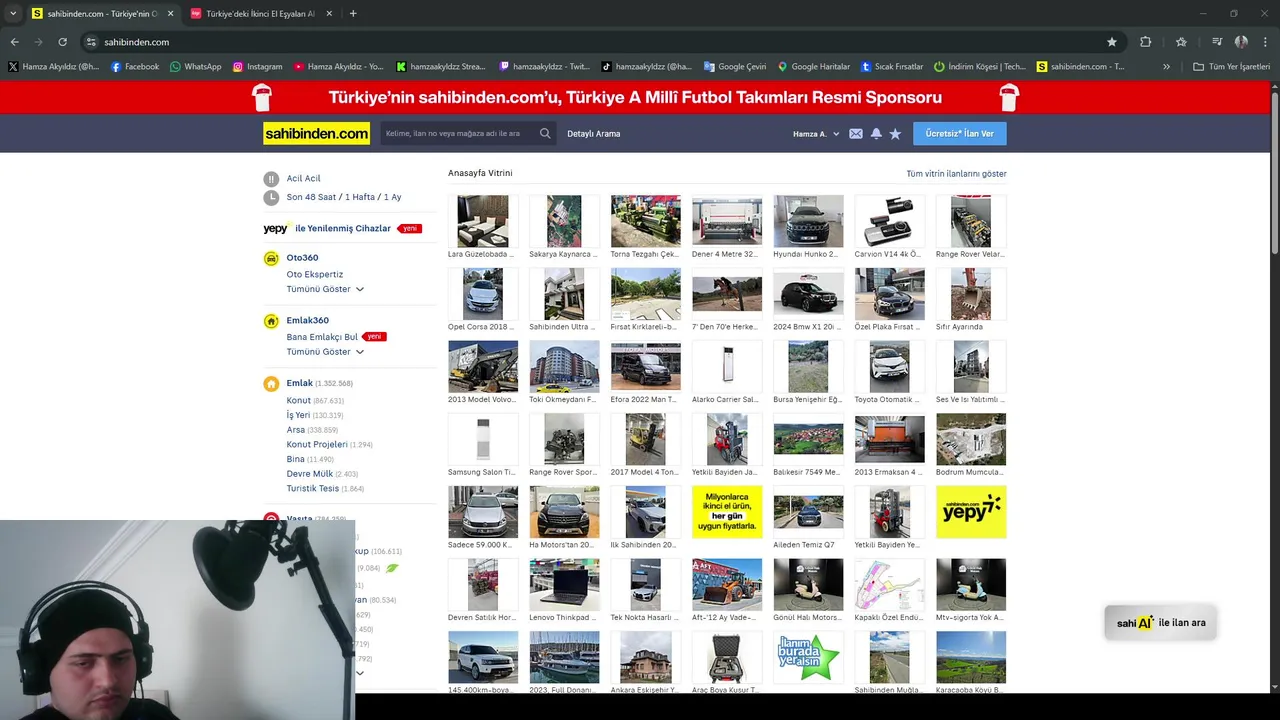Open the tab search dropdown arrow
Viewport: 1280px width, 720px height.
point(13,14)
